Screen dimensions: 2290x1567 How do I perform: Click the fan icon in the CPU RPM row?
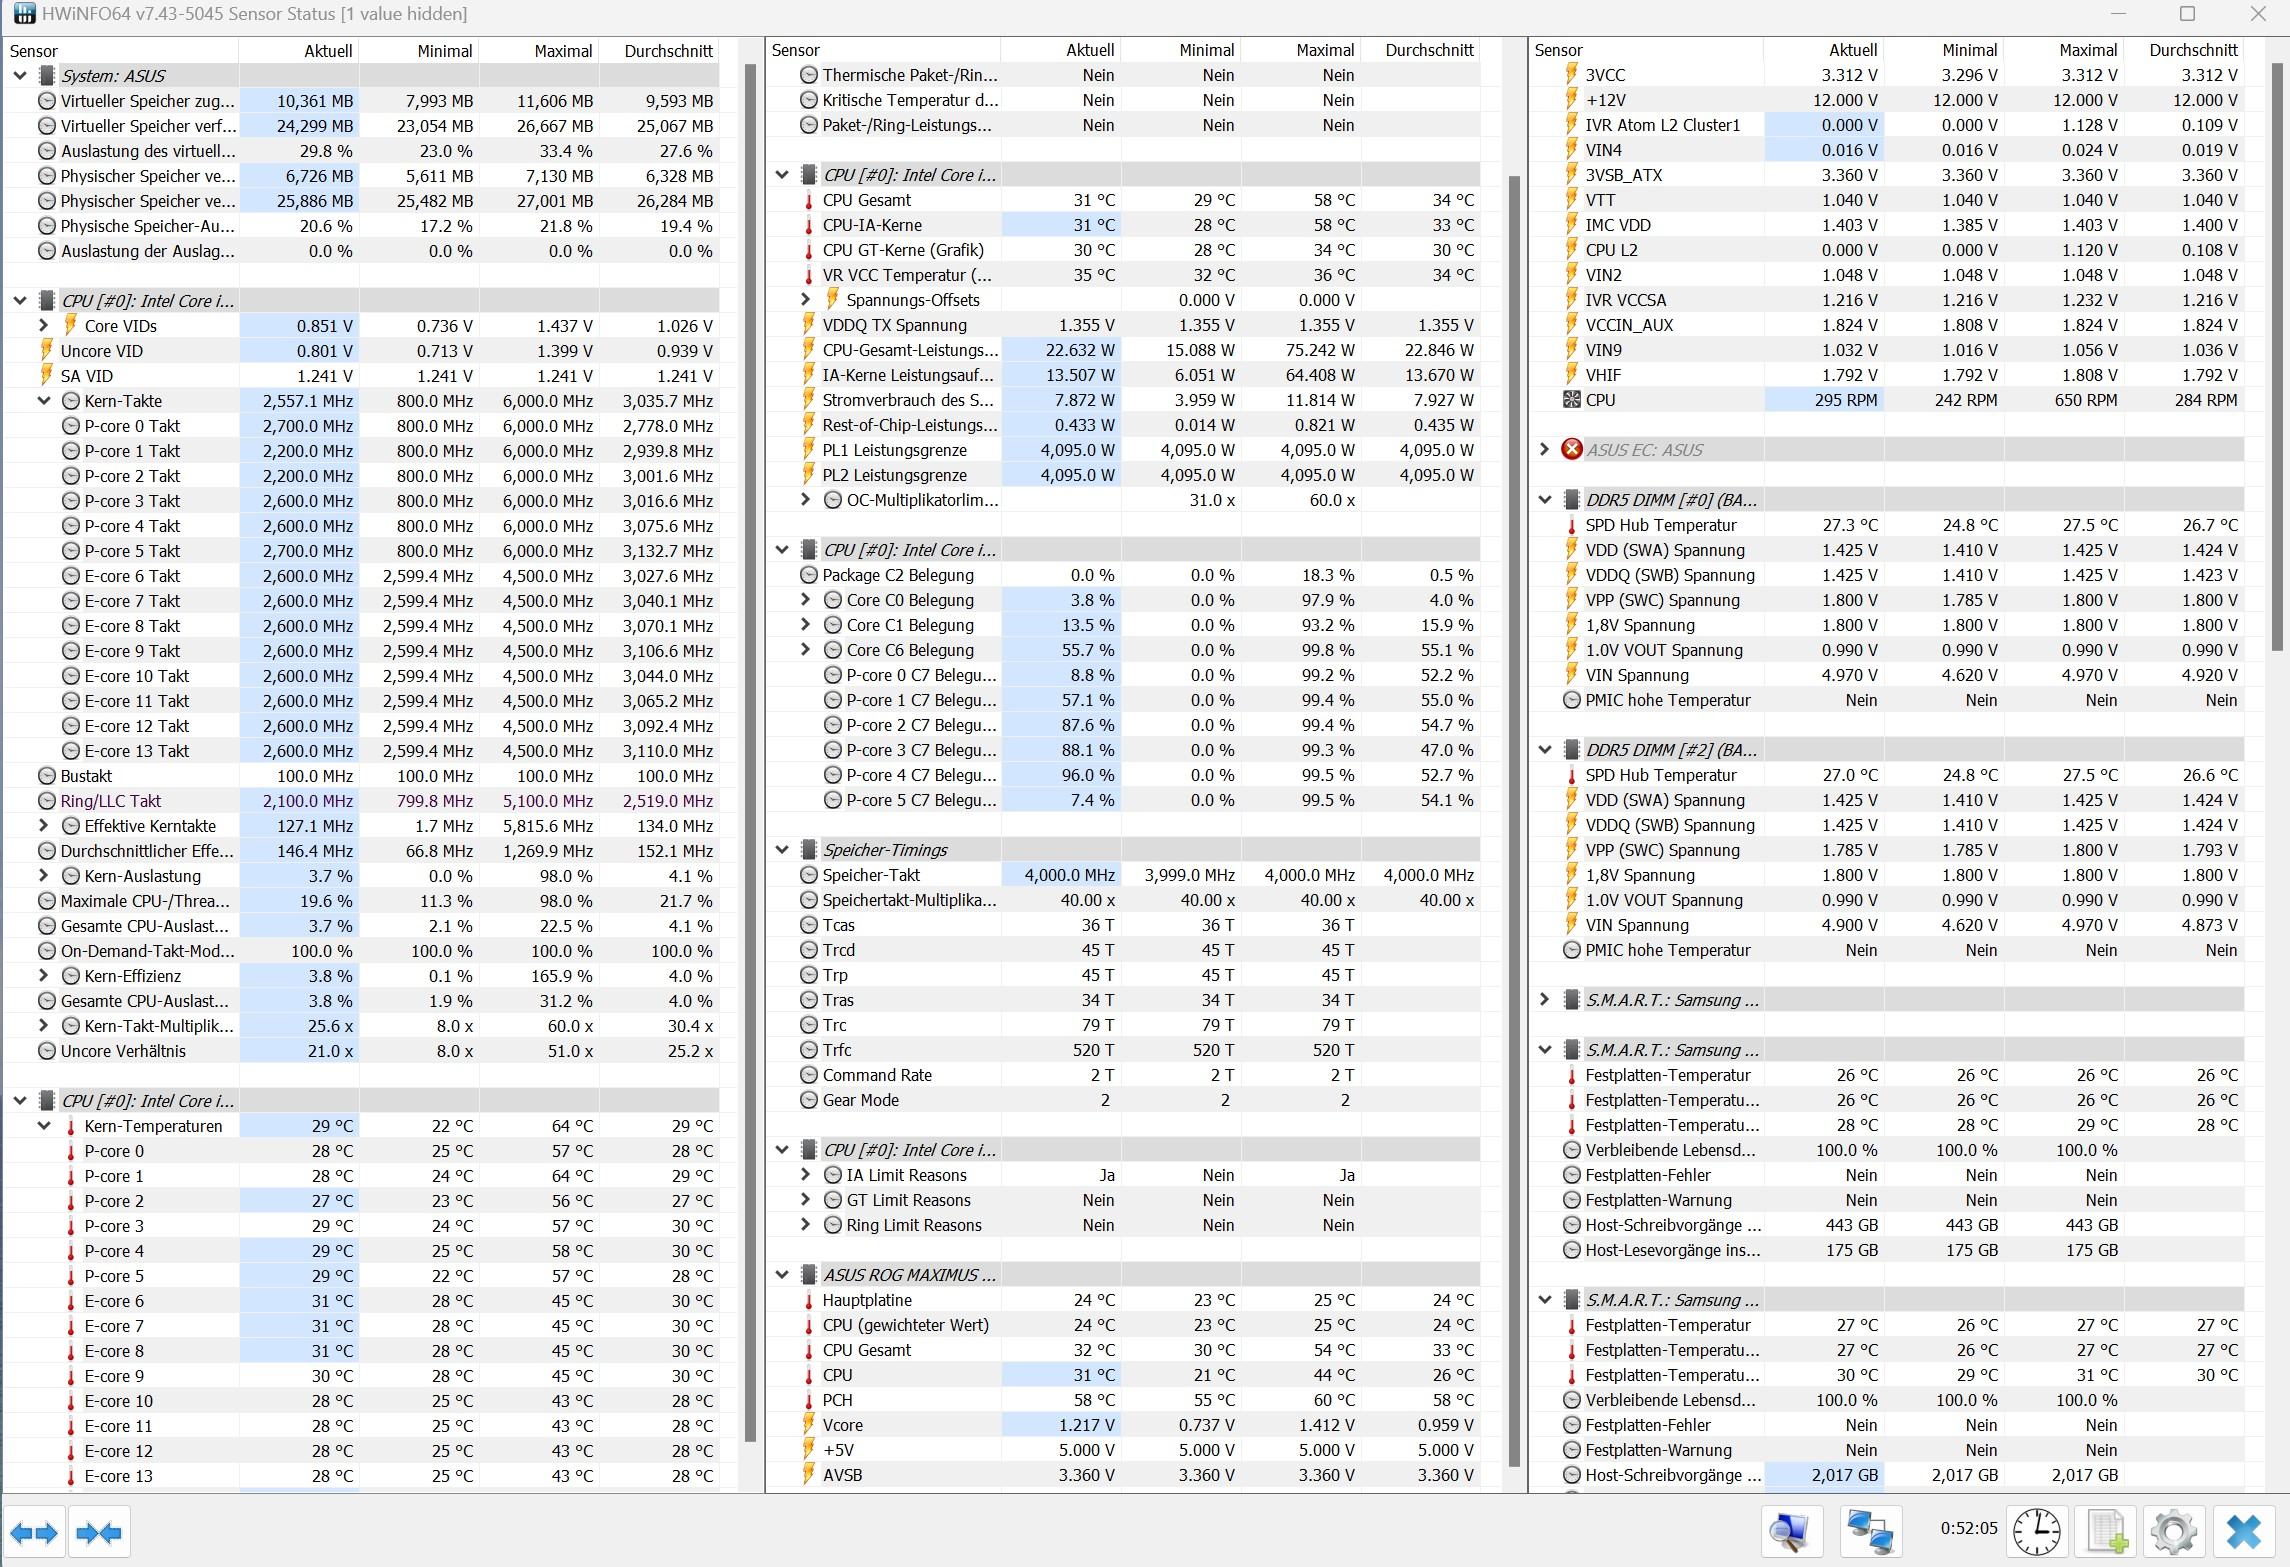point(1572,400)
